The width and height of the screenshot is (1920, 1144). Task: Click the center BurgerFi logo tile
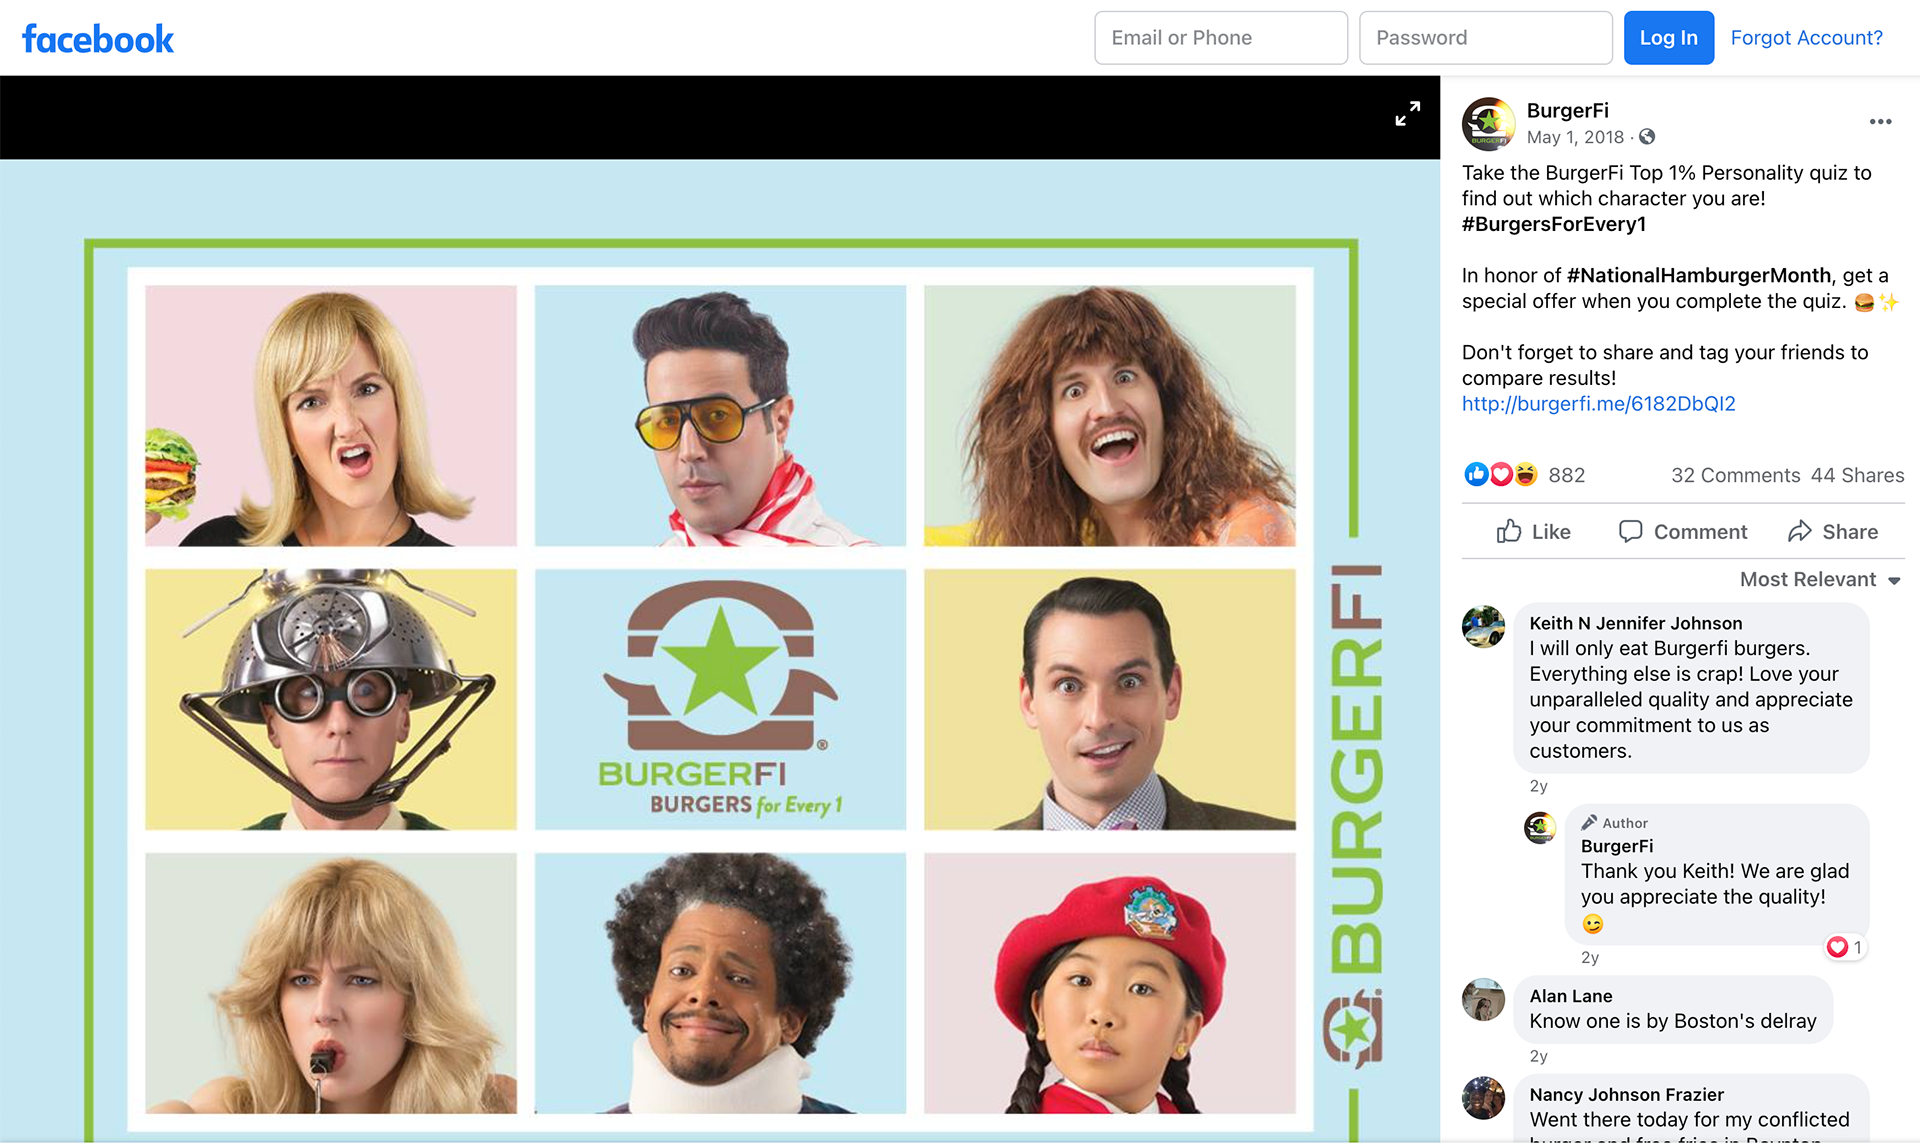pos(720,699)
